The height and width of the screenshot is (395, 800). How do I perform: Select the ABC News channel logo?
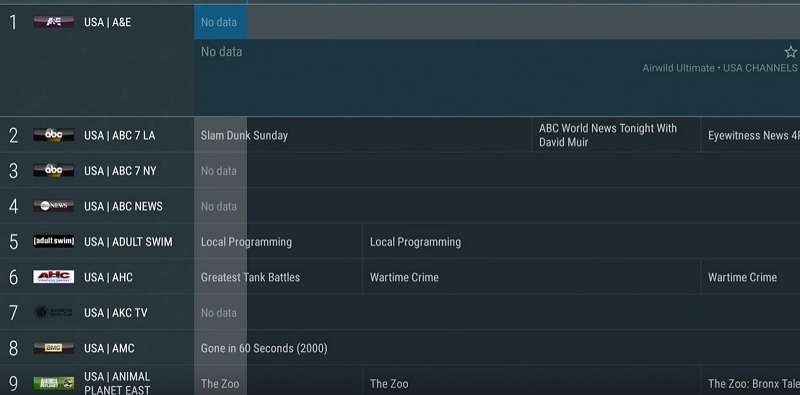point(54,206)
